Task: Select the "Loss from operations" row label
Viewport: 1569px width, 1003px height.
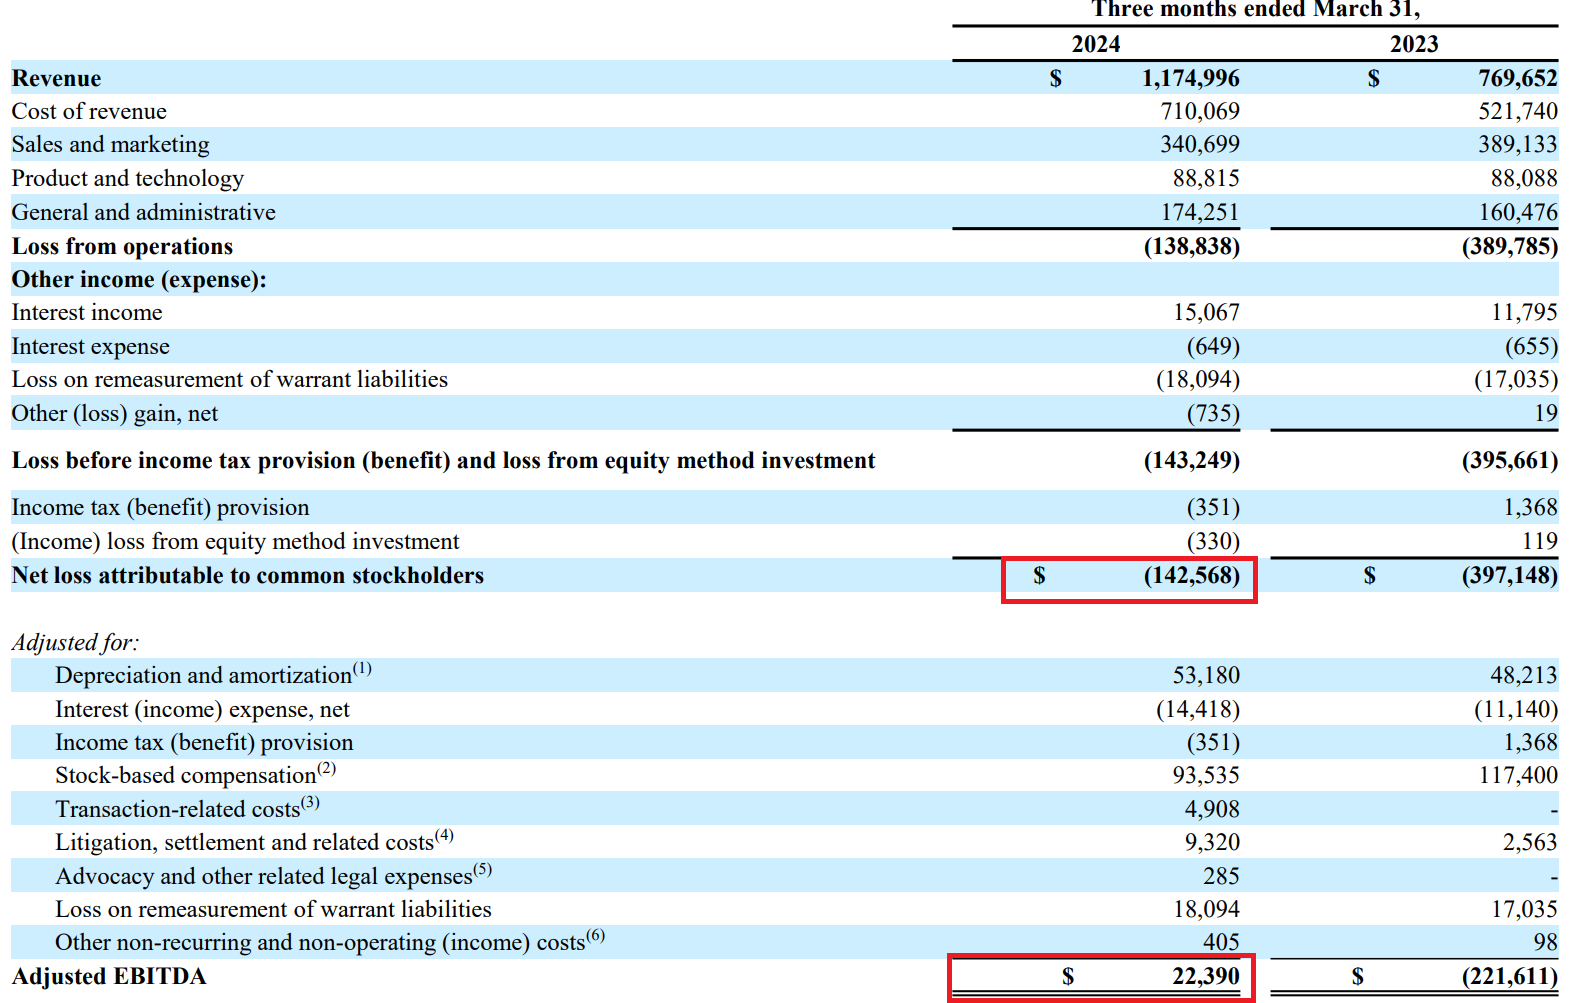Action: click(122, 246)
